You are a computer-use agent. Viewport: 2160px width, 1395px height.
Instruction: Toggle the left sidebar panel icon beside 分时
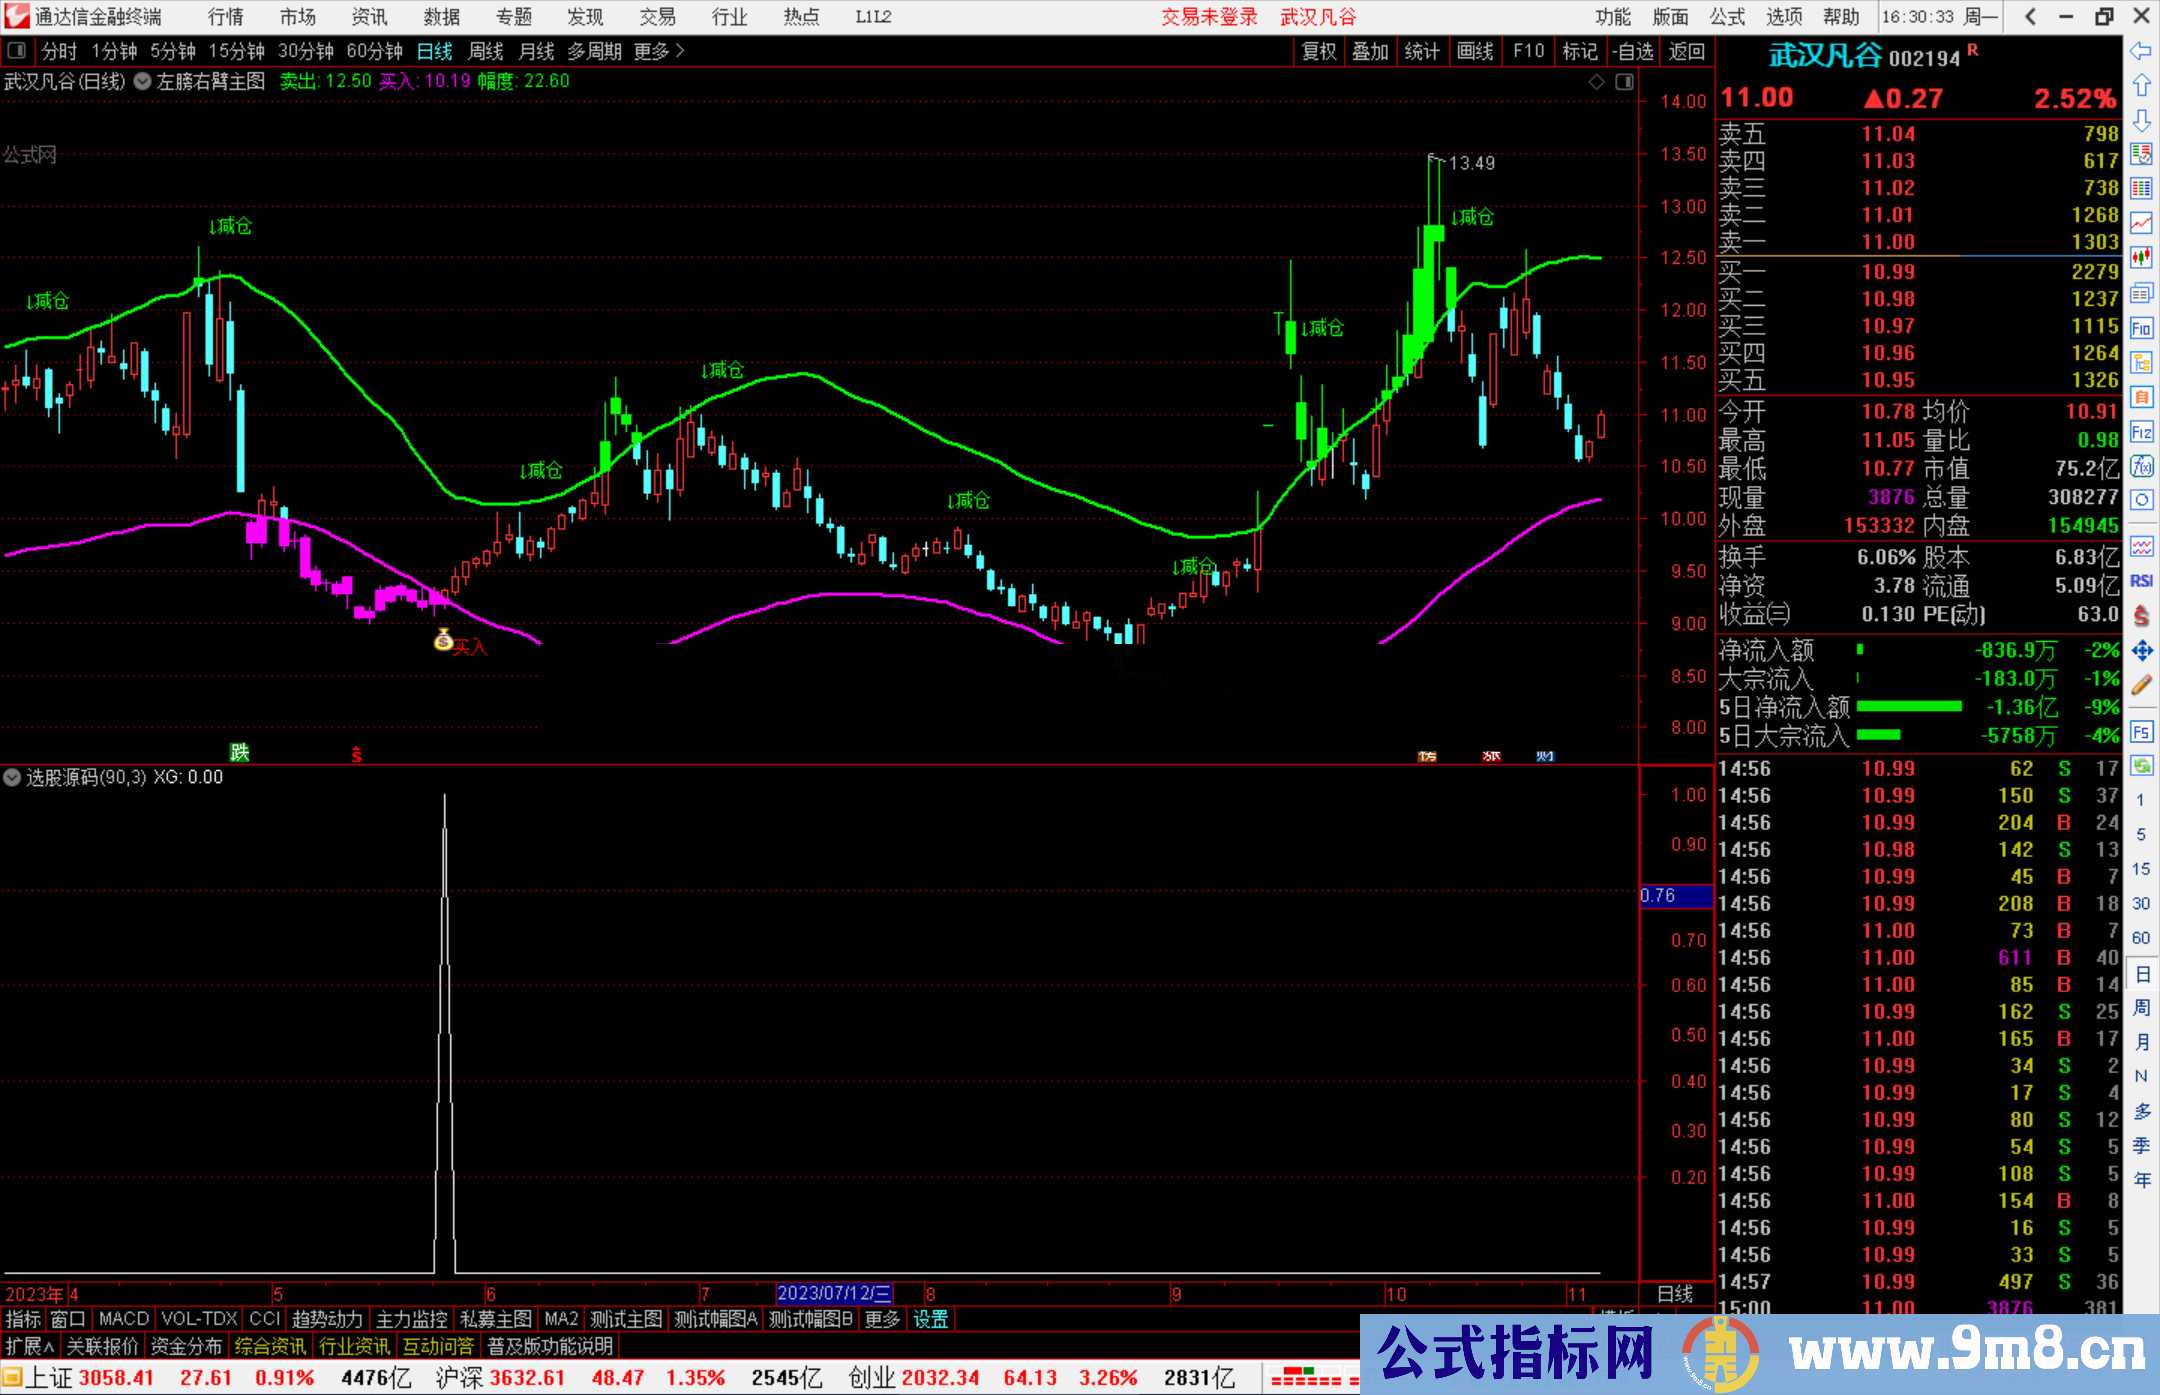pos(17,51)
